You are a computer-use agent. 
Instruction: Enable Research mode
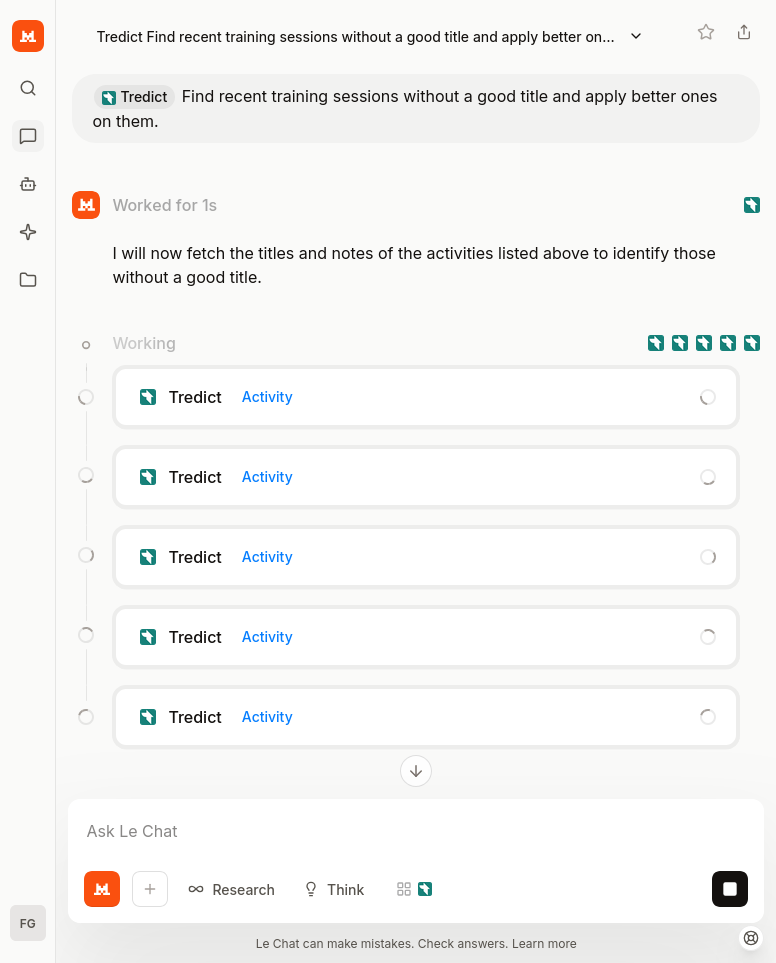point(231,889)
